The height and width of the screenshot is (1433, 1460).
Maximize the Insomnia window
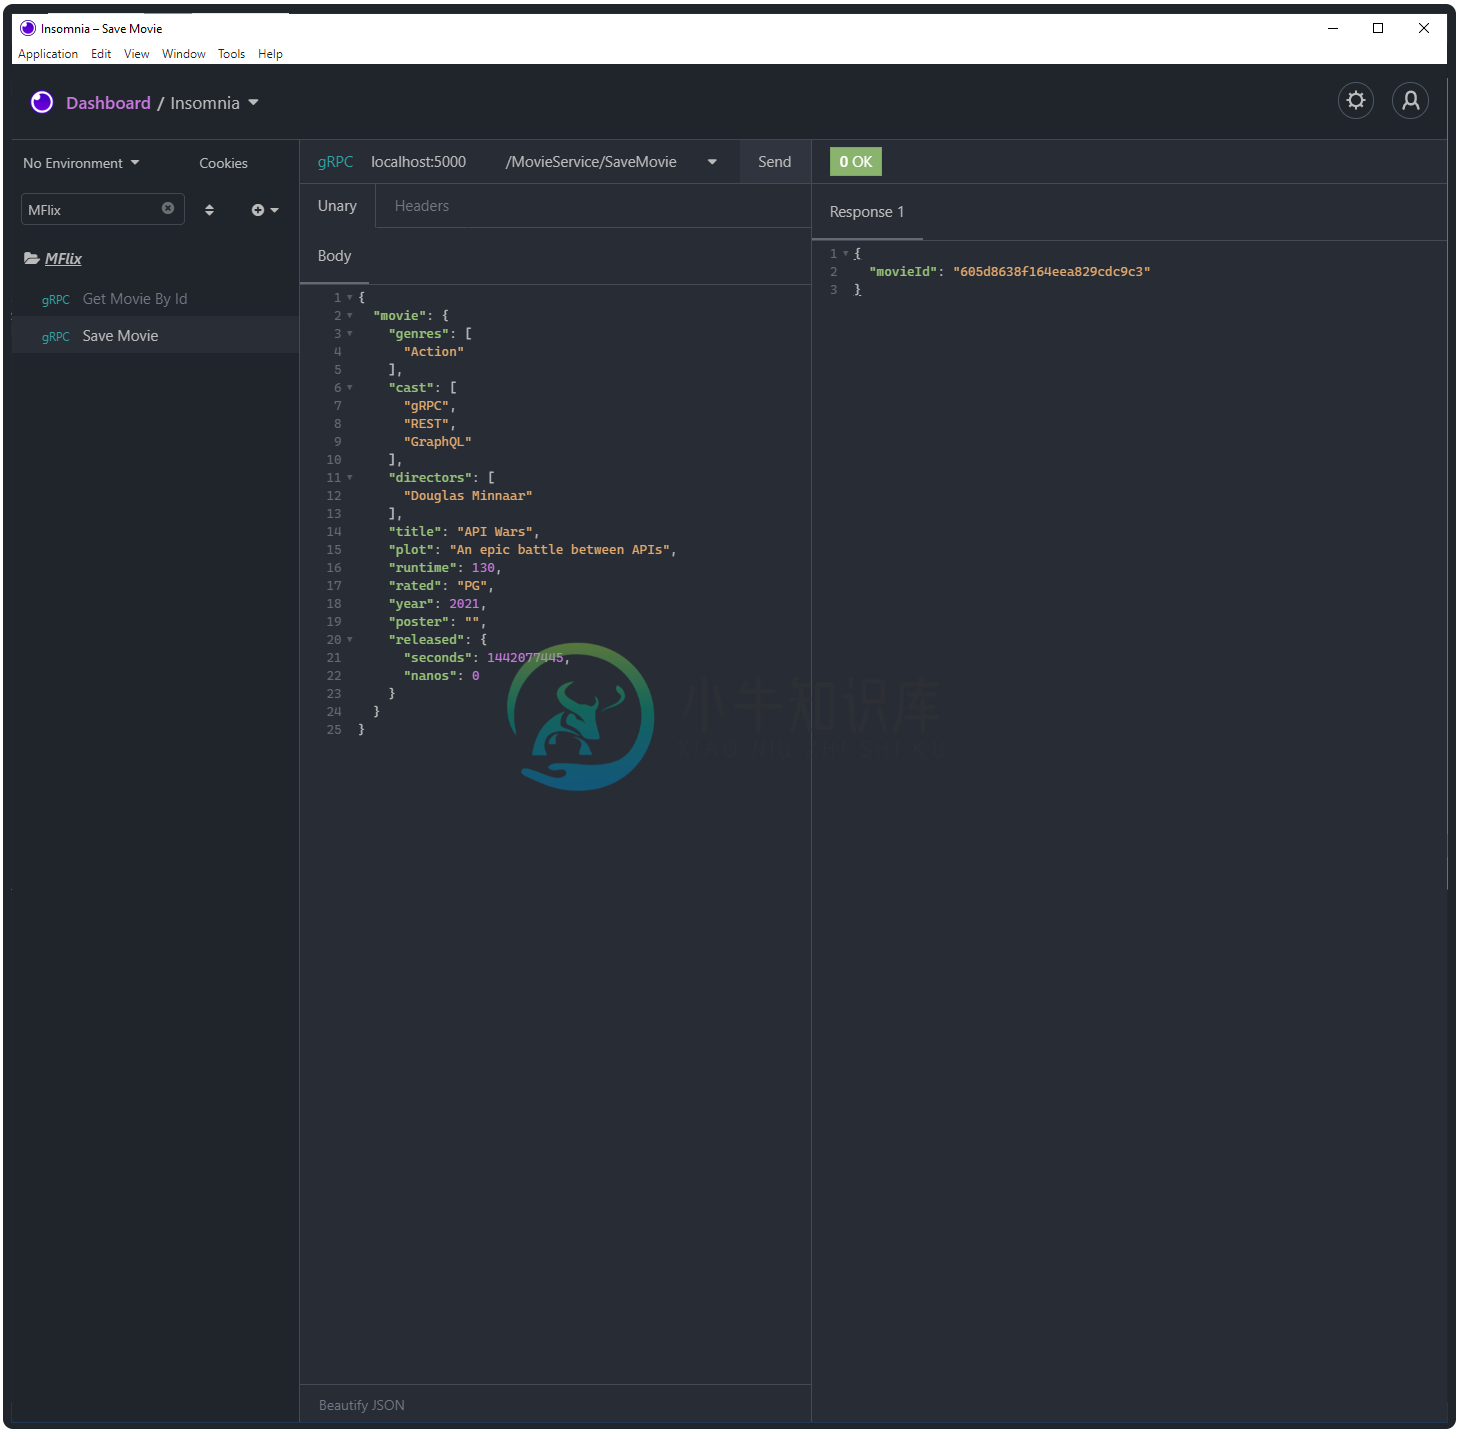point(1378,28)
